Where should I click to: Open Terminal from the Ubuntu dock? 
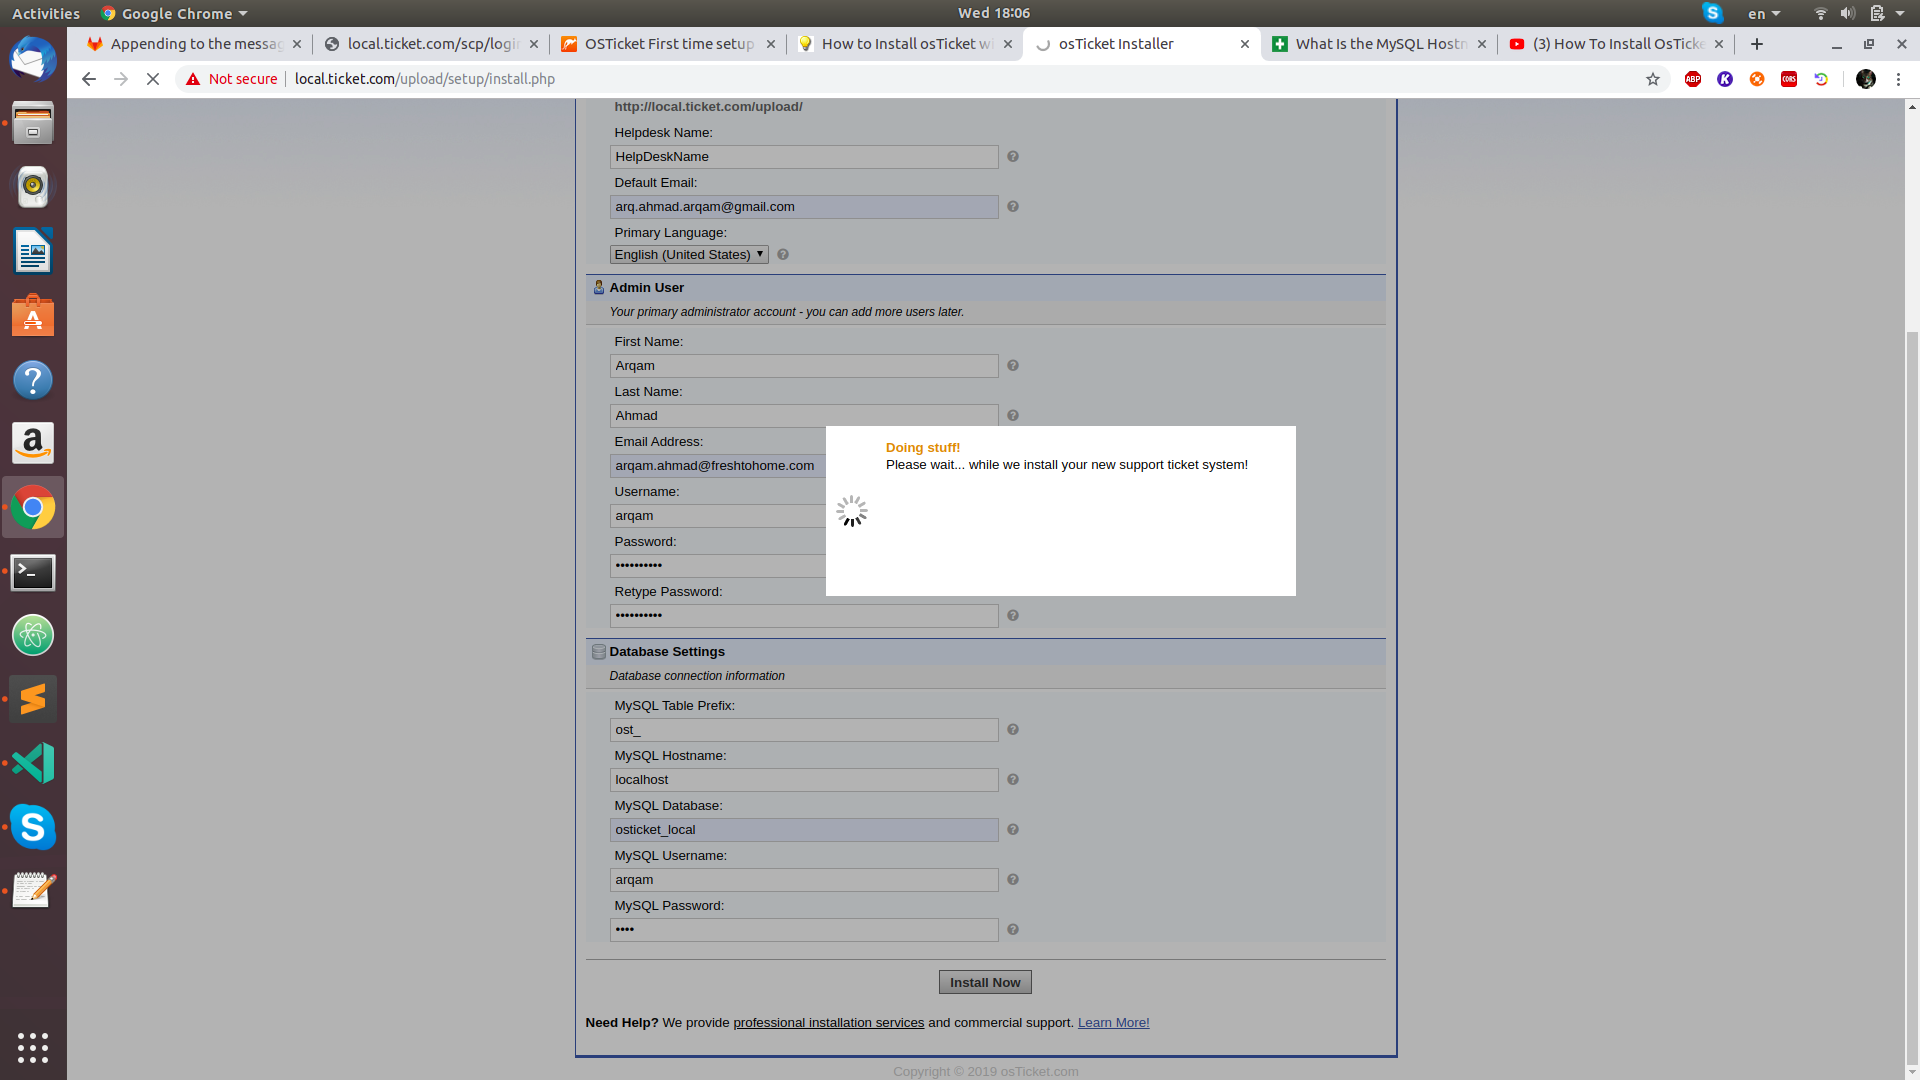pyautogui.click(x=33, y=572)
